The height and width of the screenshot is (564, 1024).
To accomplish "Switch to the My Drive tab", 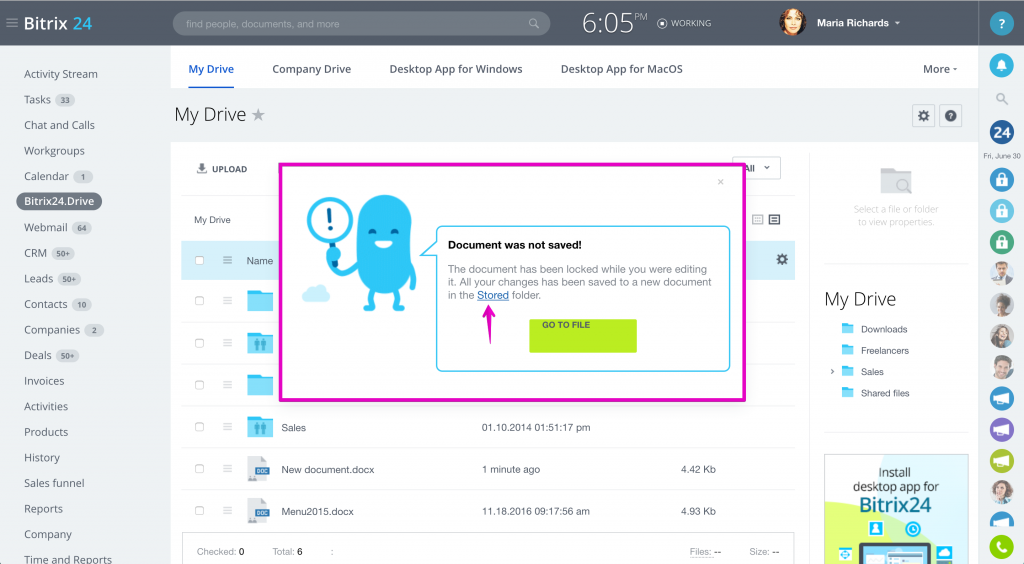I will pyautogui.click(x=211, y=69).
